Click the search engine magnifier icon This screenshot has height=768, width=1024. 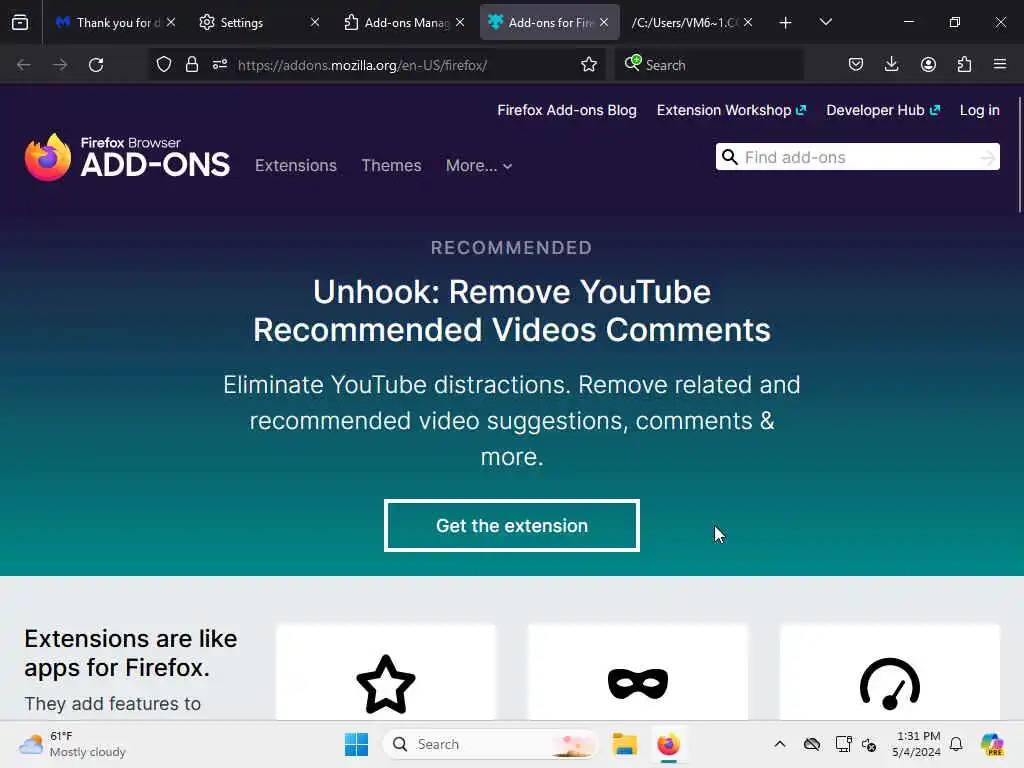pyautogui.click(x=632, y=63)
